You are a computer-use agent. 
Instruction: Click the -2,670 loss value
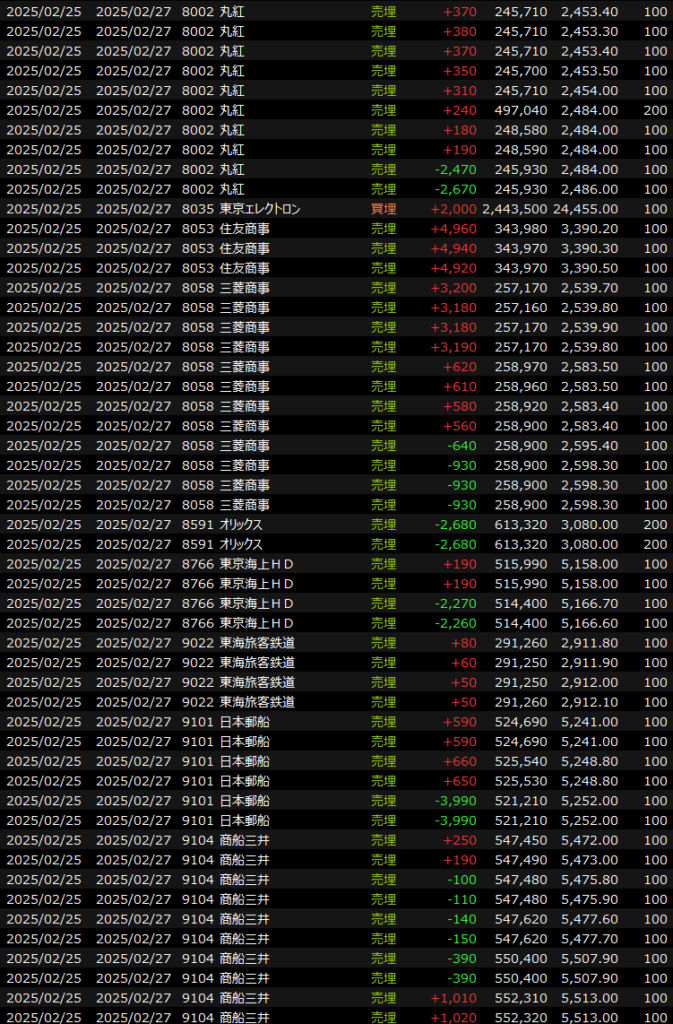(x=455, y=189)
